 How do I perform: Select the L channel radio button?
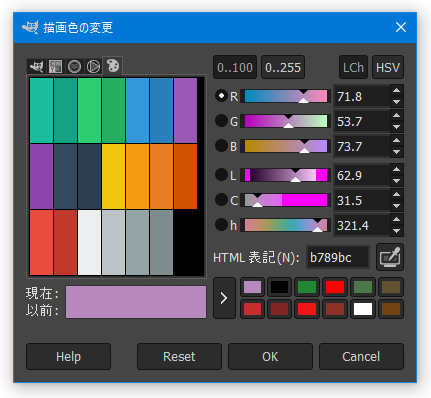click(221, 175)
